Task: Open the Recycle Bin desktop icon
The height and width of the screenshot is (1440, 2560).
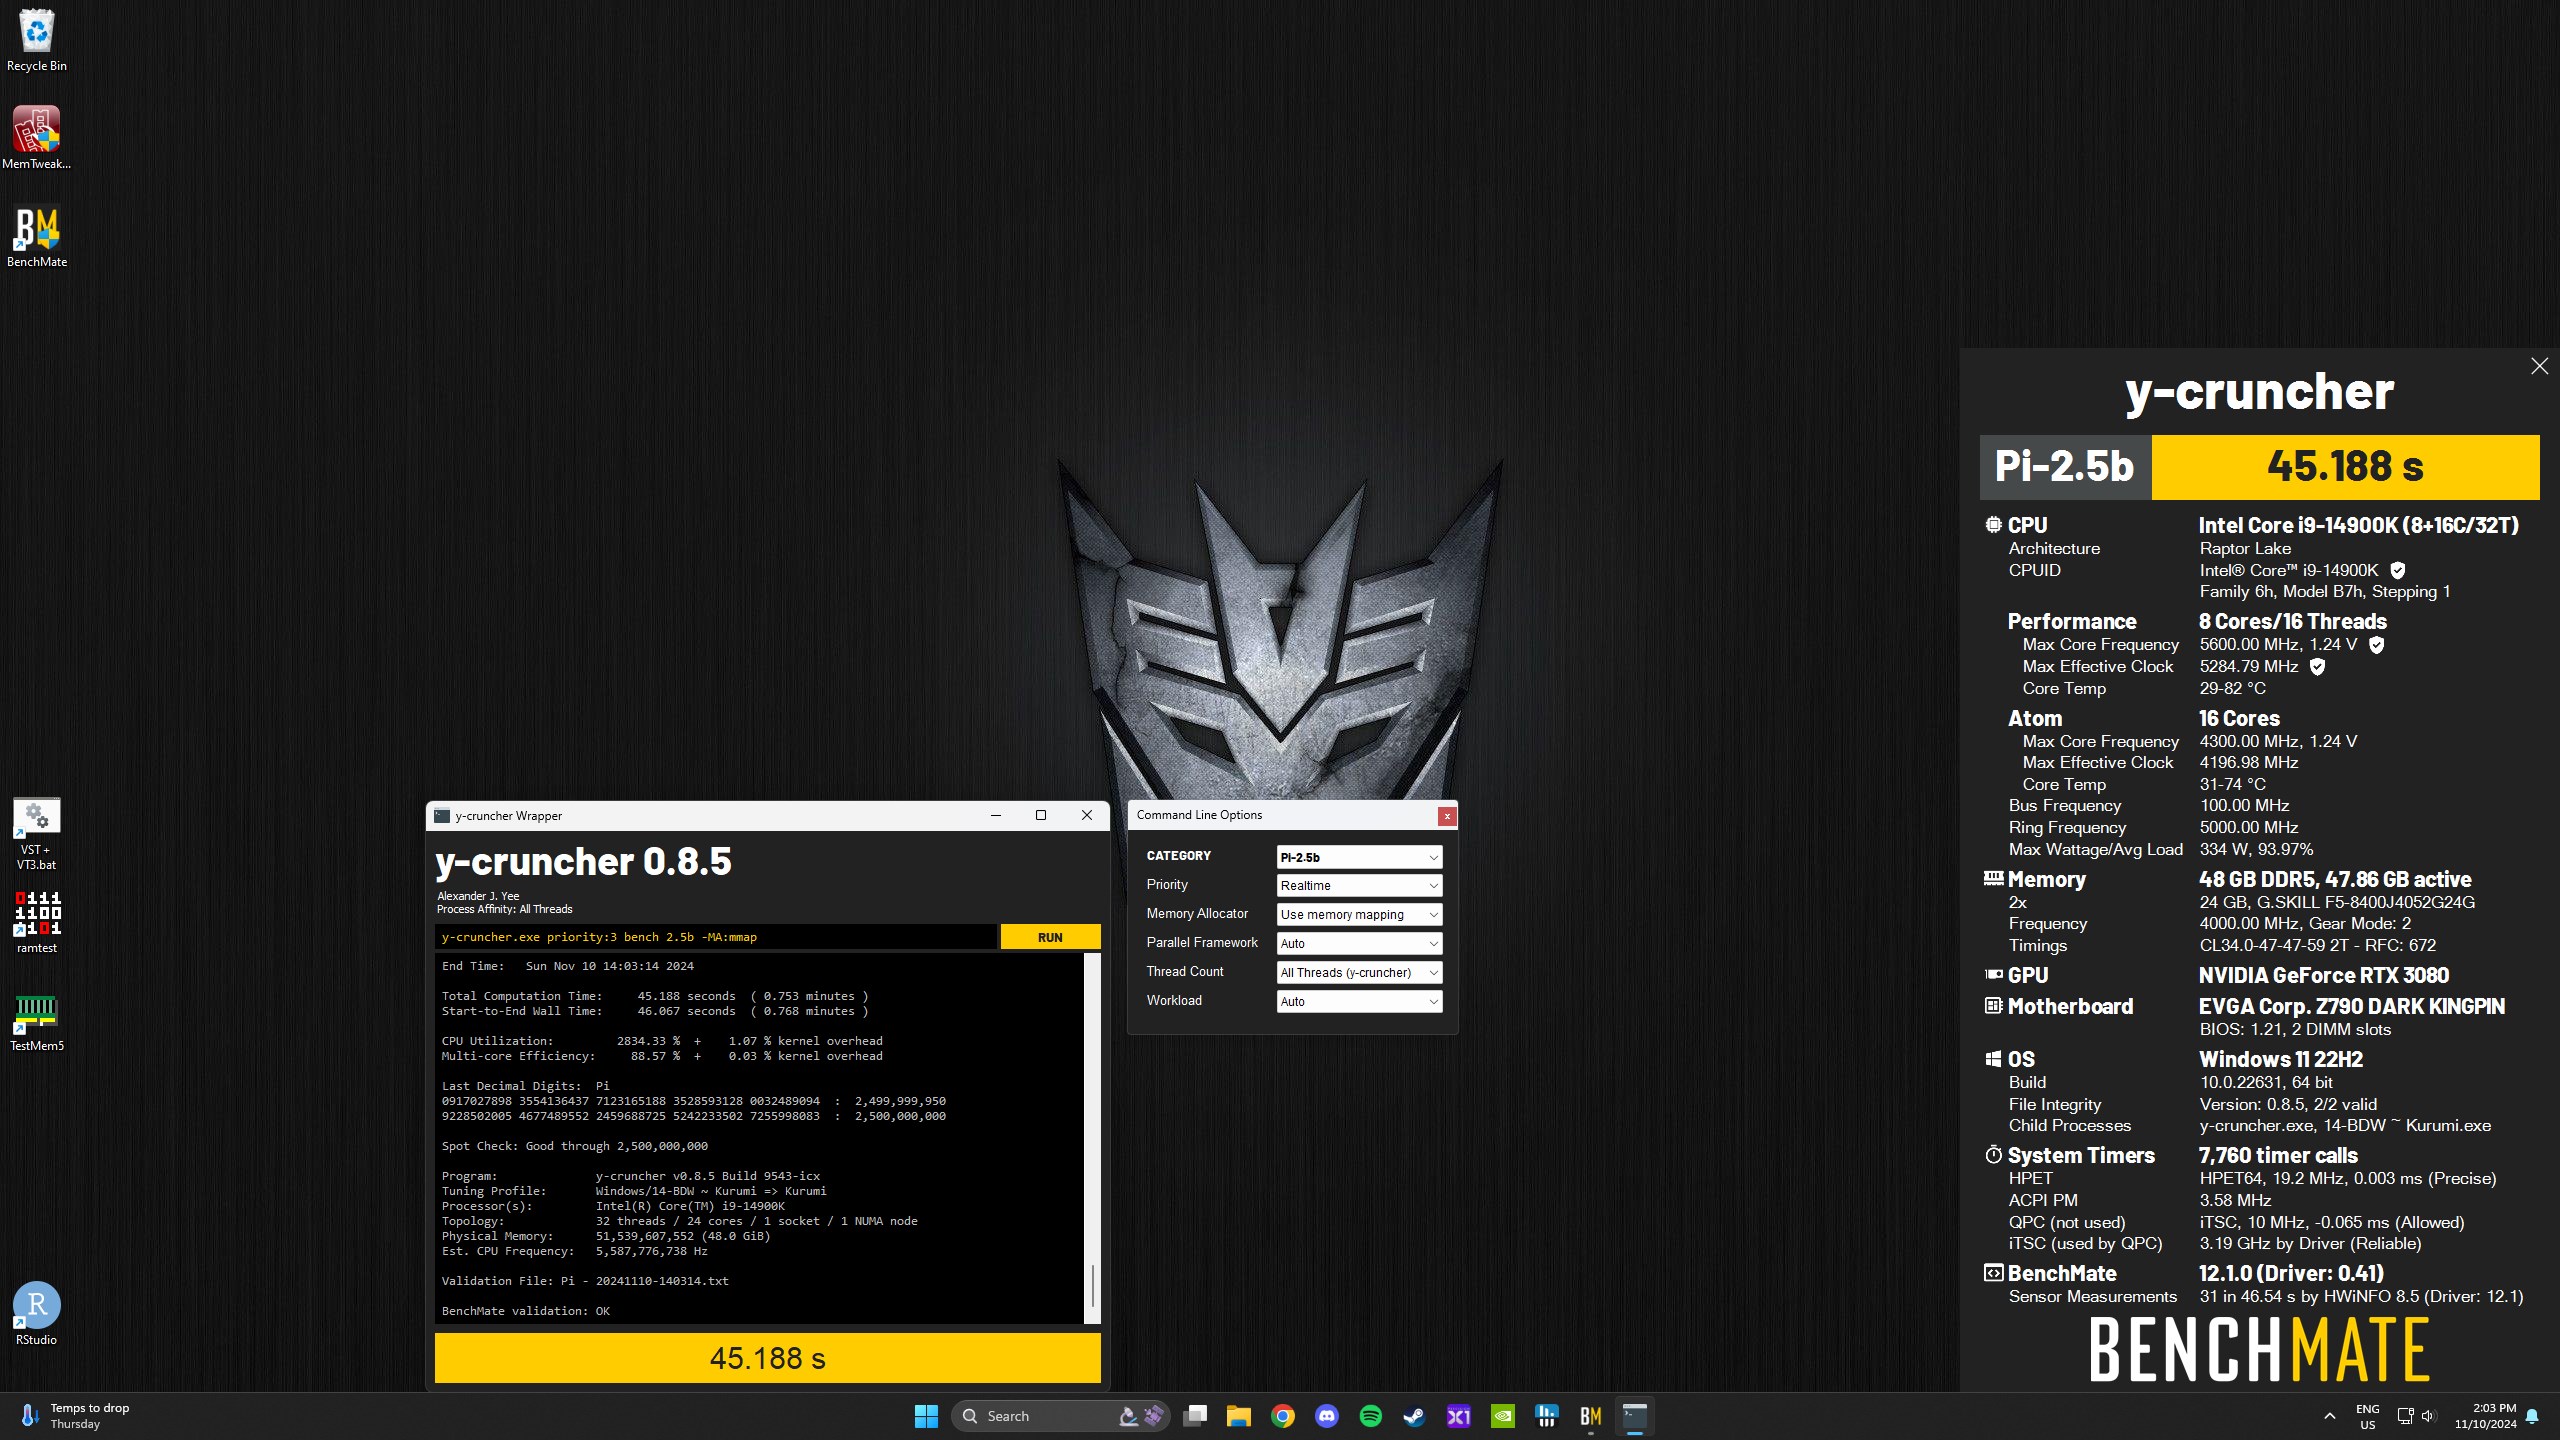Action: coord(37,40)
